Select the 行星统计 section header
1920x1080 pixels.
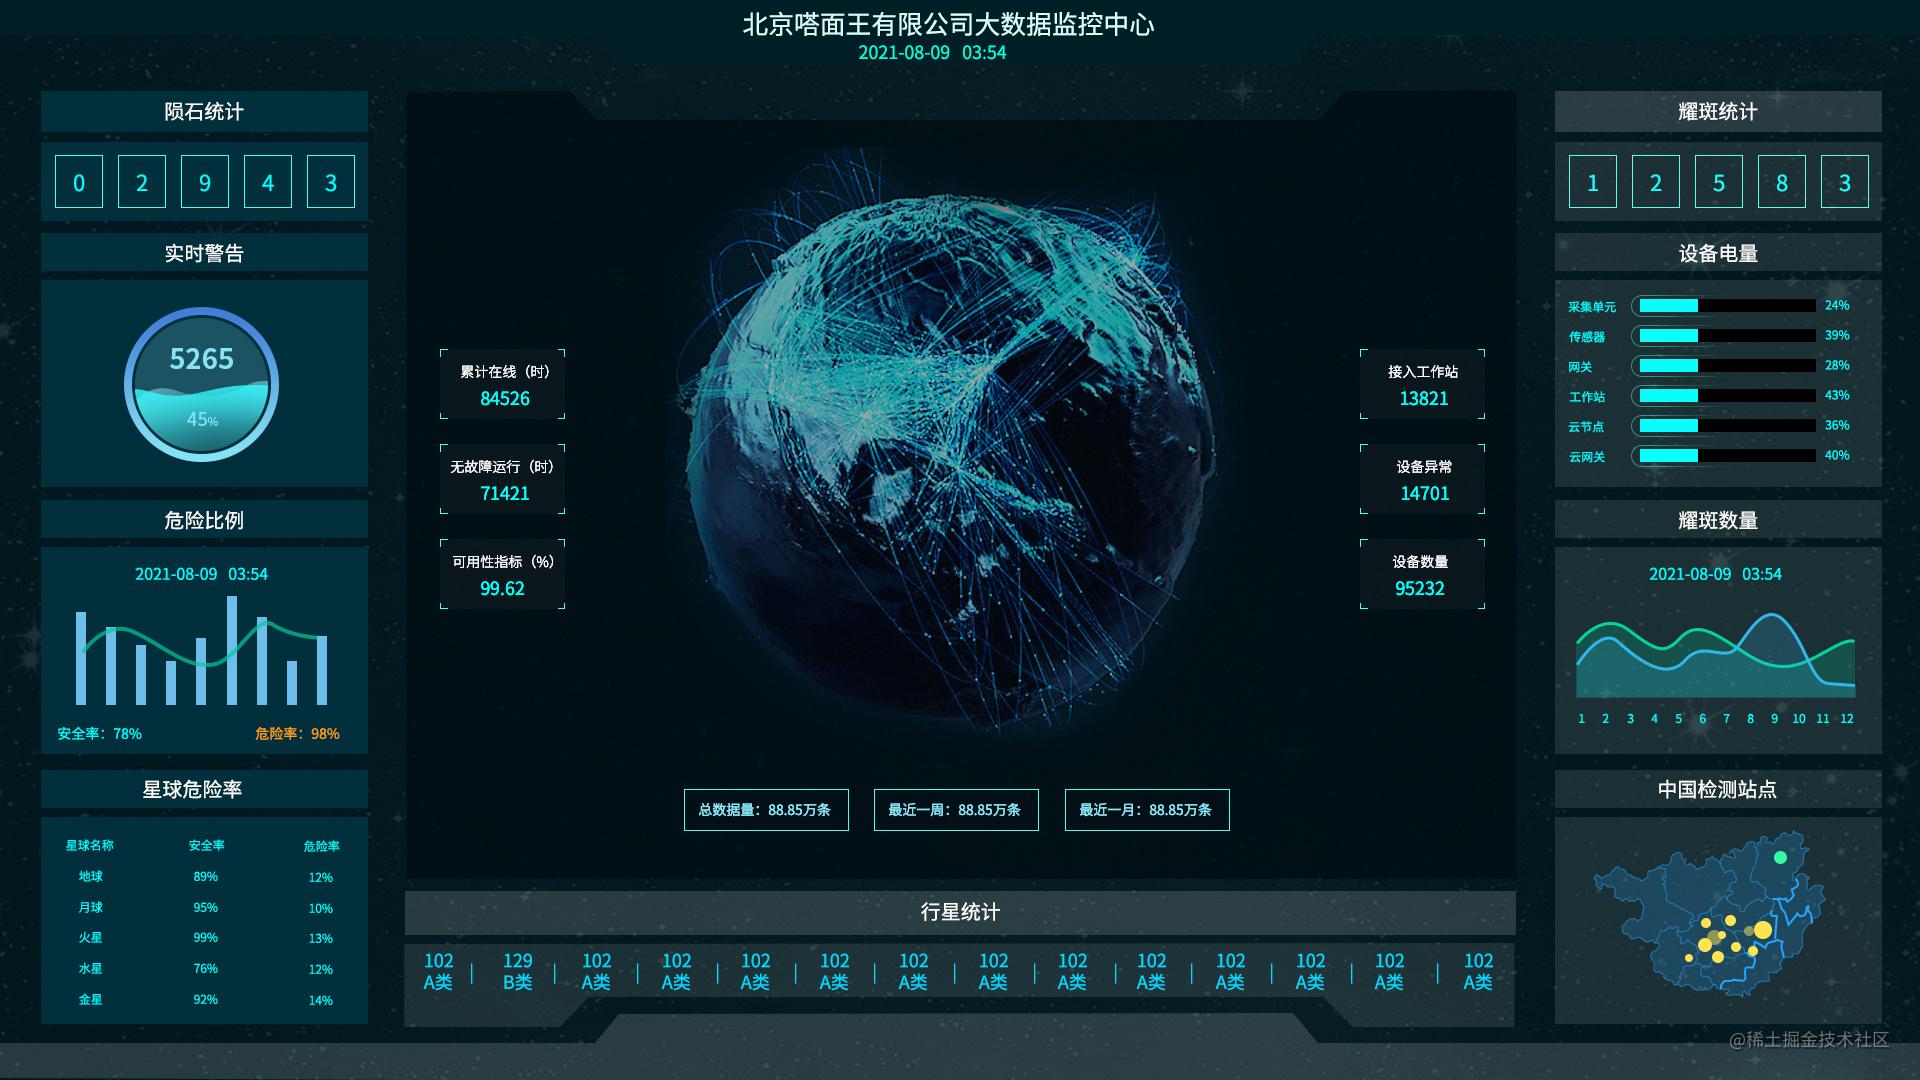pos(960,912)
